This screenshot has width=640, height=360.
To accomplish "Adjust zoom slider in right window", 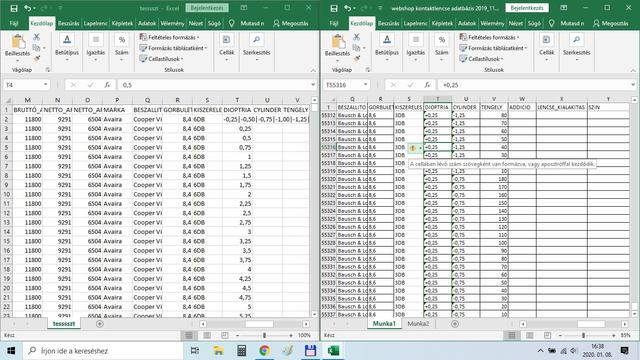I will tap(583, 335).
